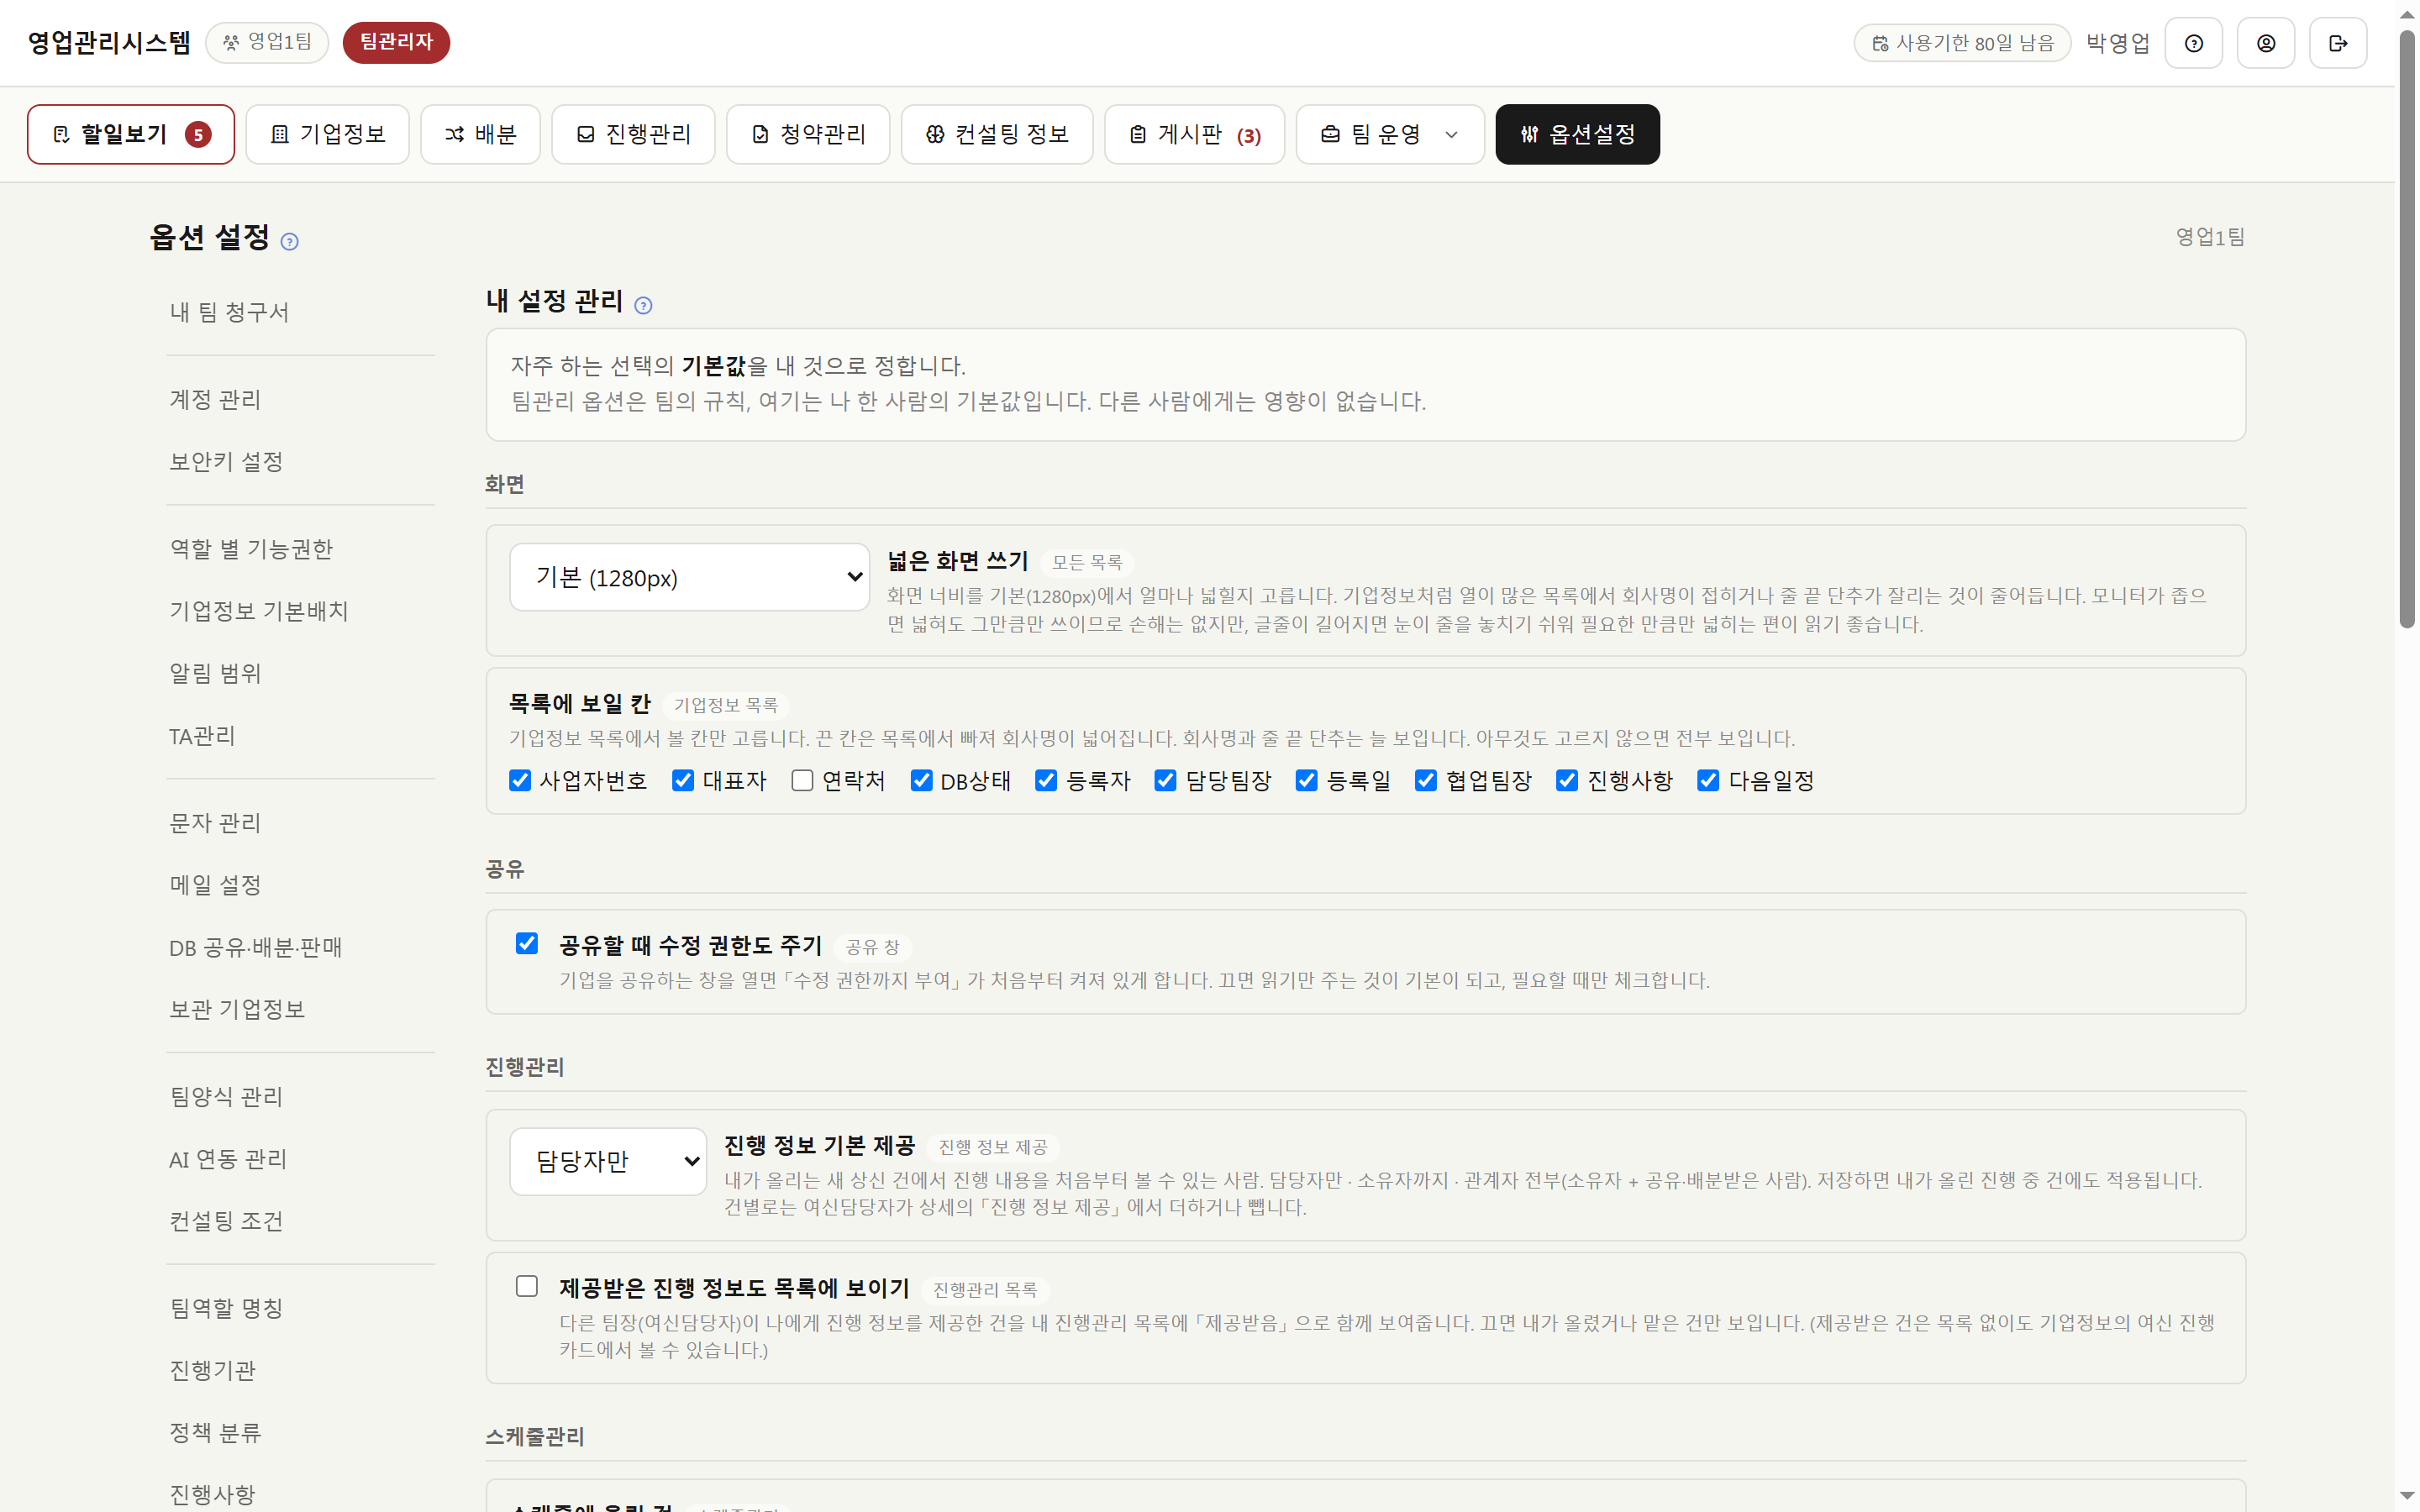Click the page vertical scrollbar thumb
Image resolution: width=2420 pixels, height=1512 pixels.
[2407, 330]
